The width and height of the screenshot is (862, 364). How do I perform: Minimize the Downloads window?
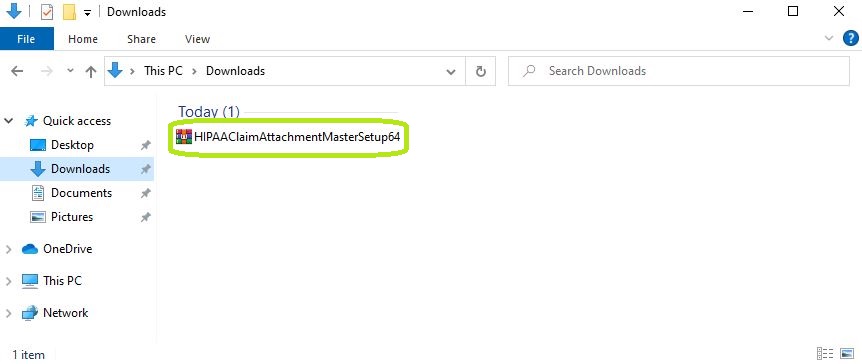[x=747, y=11]
